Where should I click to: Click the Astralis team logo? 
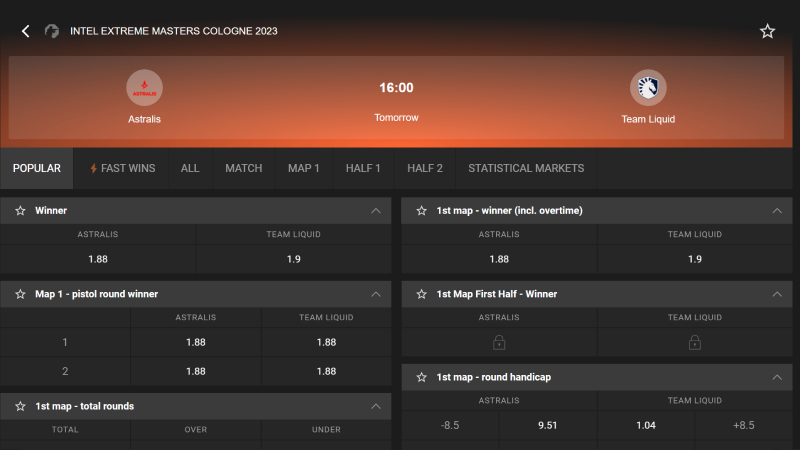click(144, 88)
